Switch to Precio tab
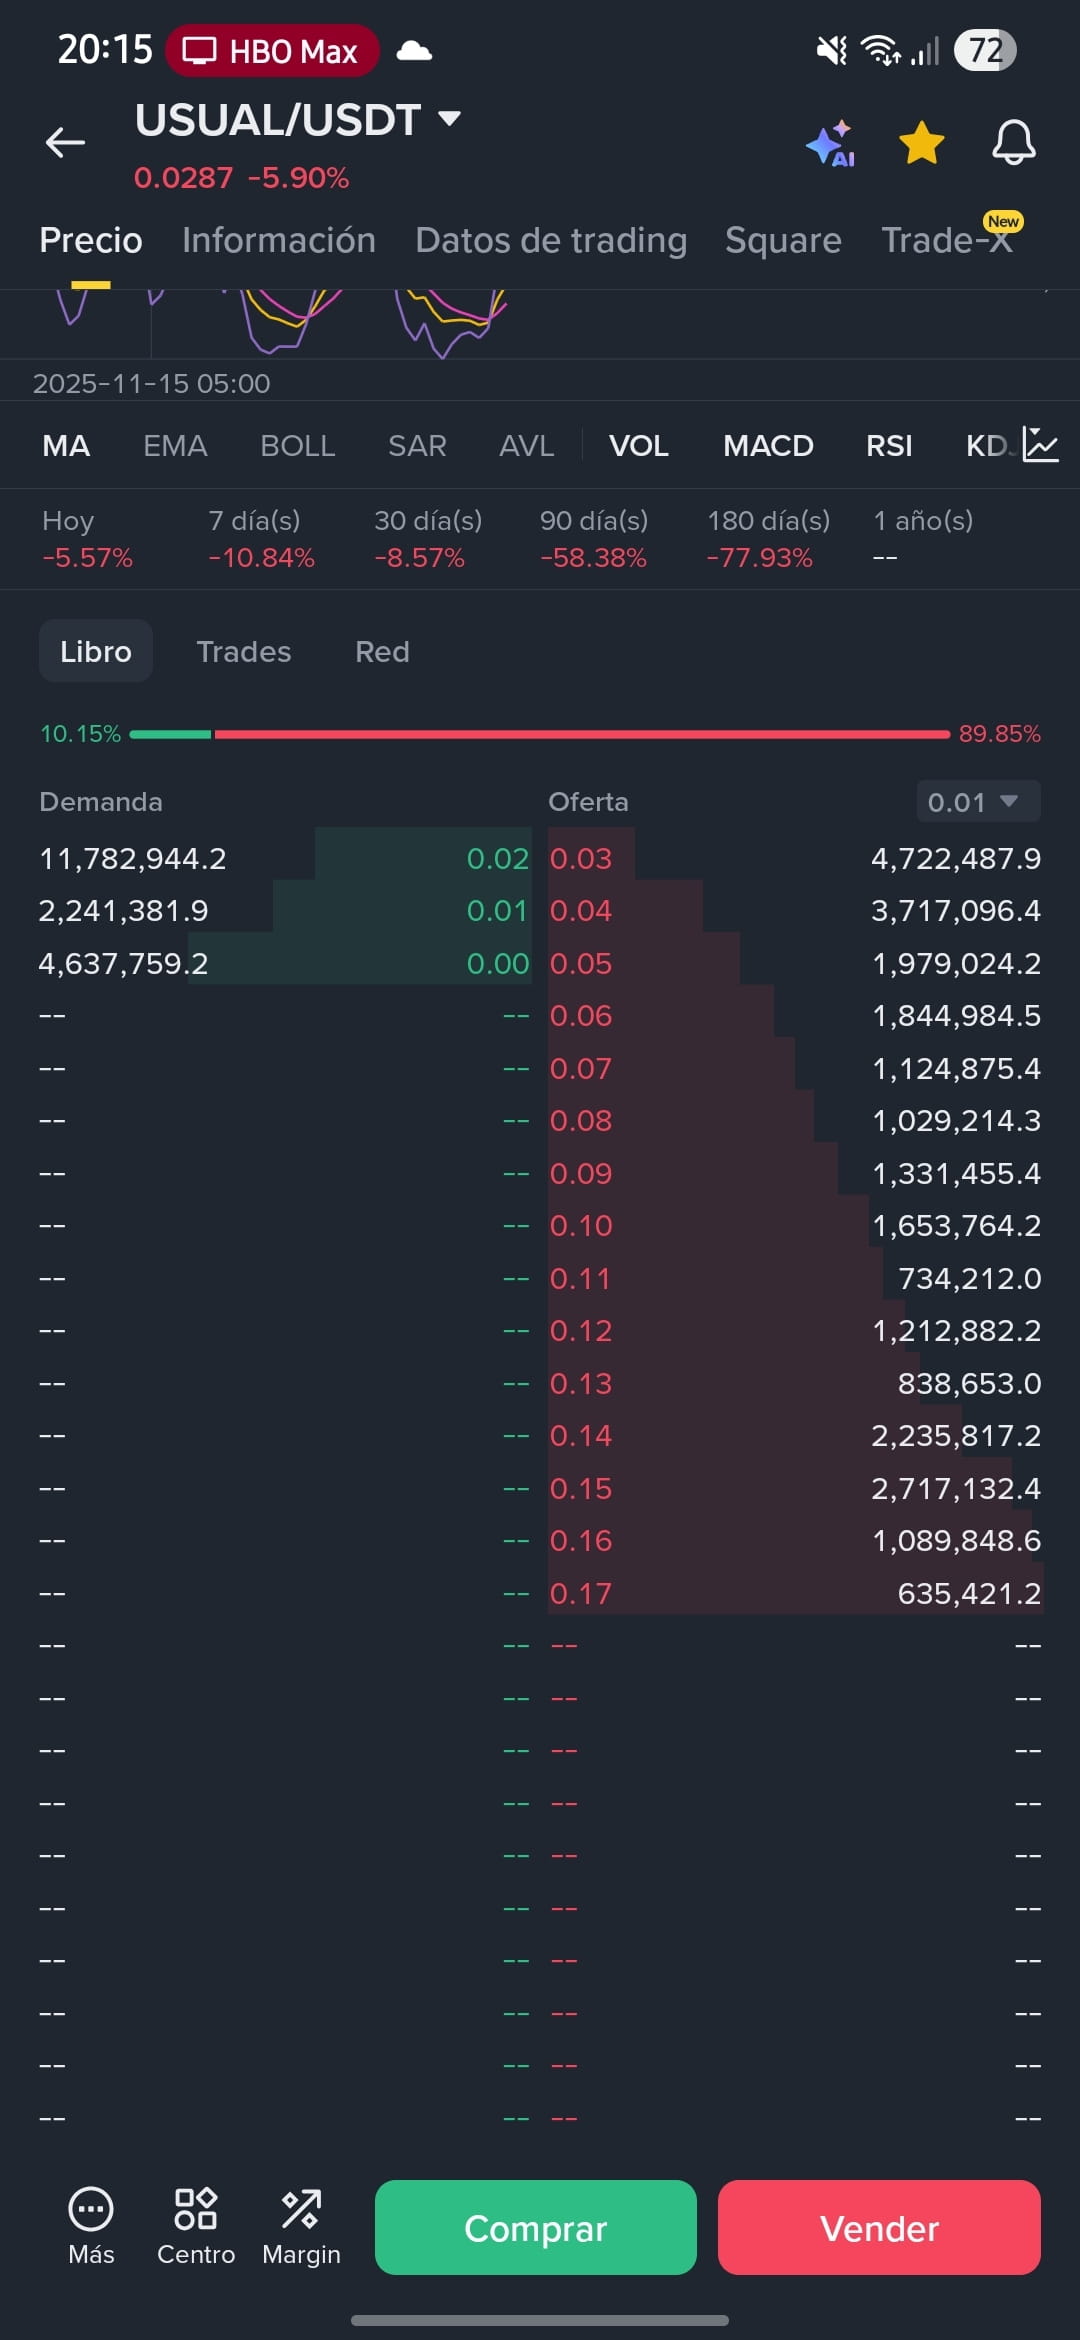This screenshot has width=1080, height=2340. (91, 241)
